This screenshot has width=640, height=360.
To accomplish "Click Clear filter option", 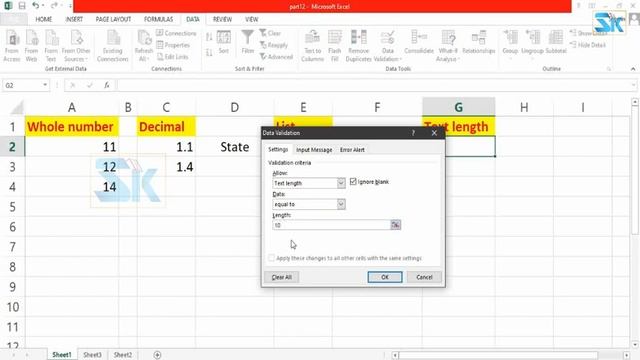I will click(270, 33).
